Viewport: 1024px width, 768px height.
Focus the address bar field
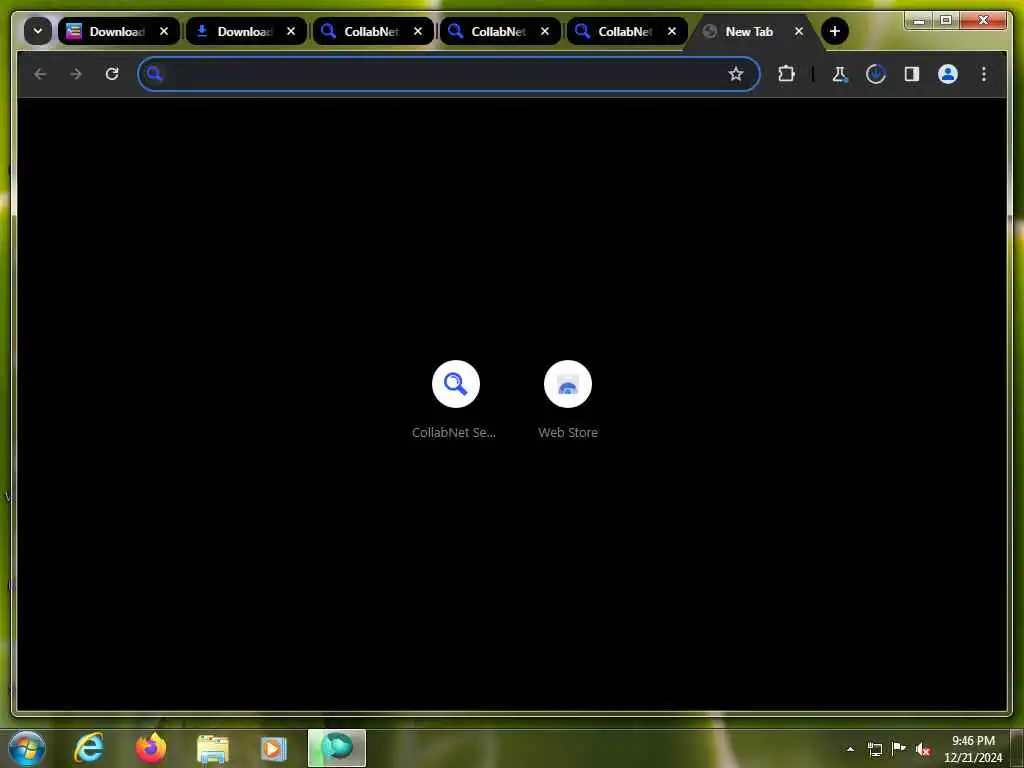coord(449,74)
